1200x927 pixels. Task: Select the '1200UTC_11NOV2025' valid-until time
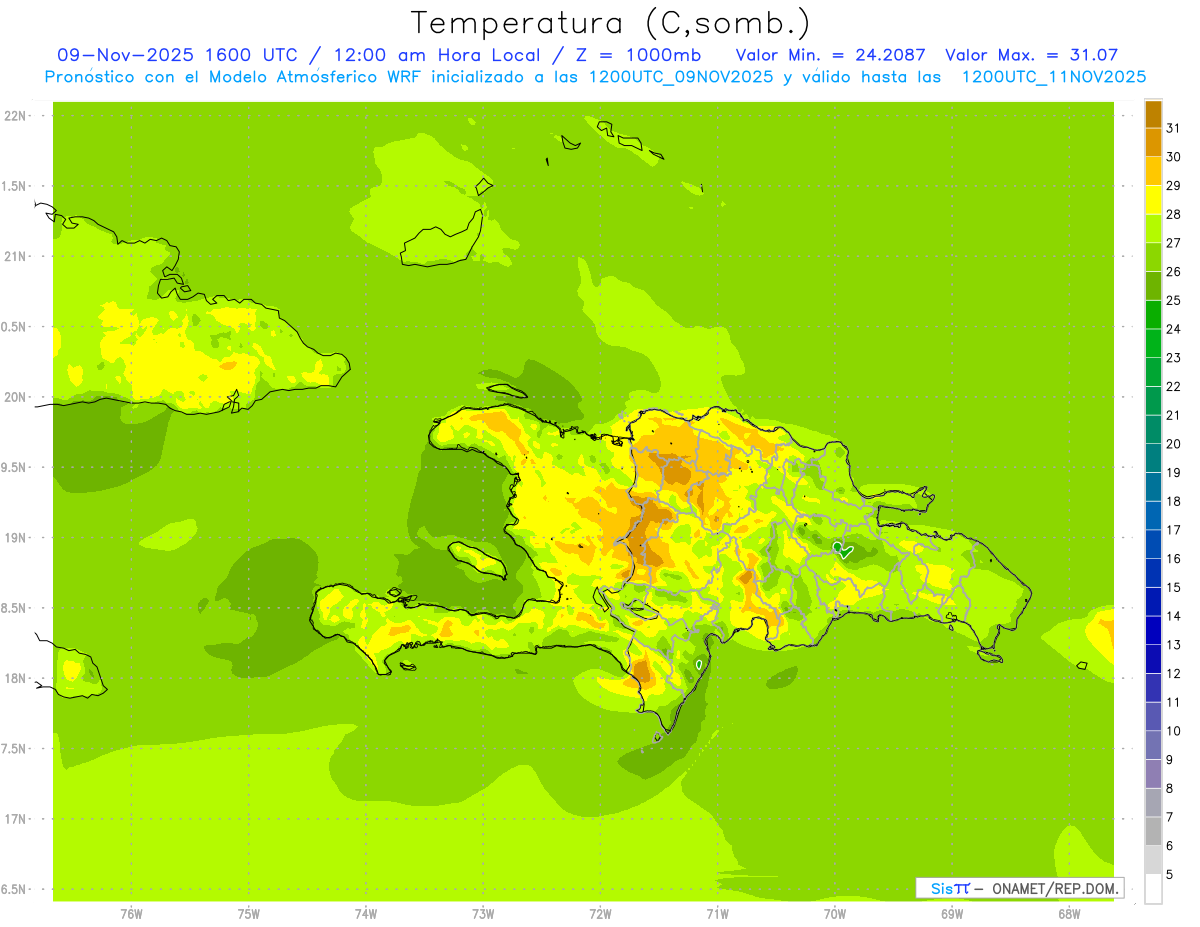point(1053,76)
